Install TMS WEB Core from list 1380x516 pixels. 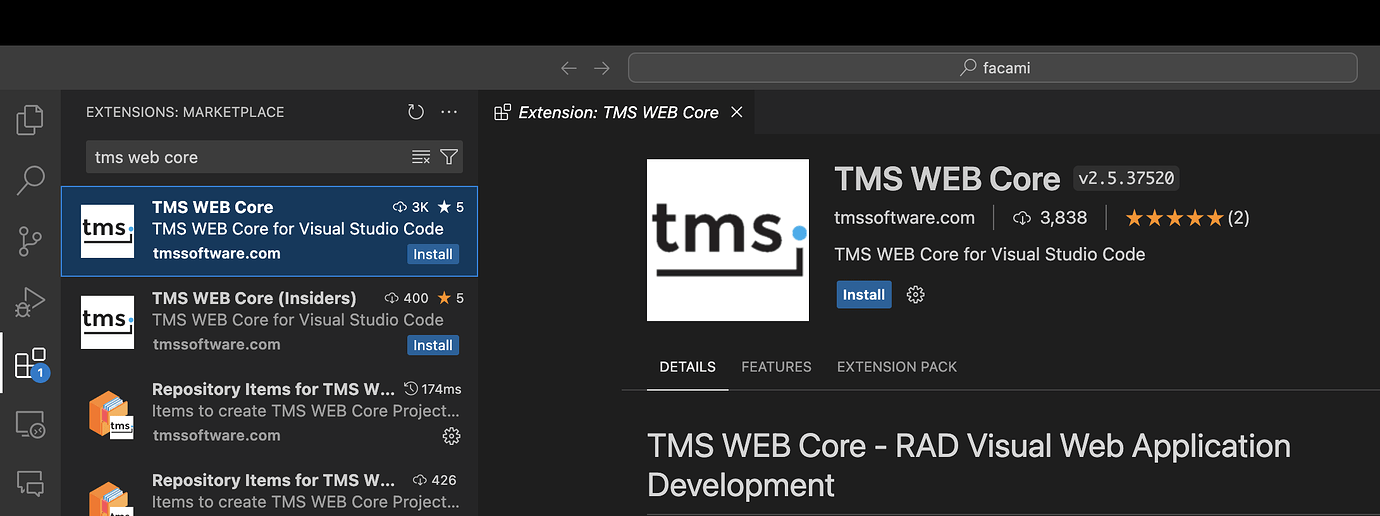433,254
